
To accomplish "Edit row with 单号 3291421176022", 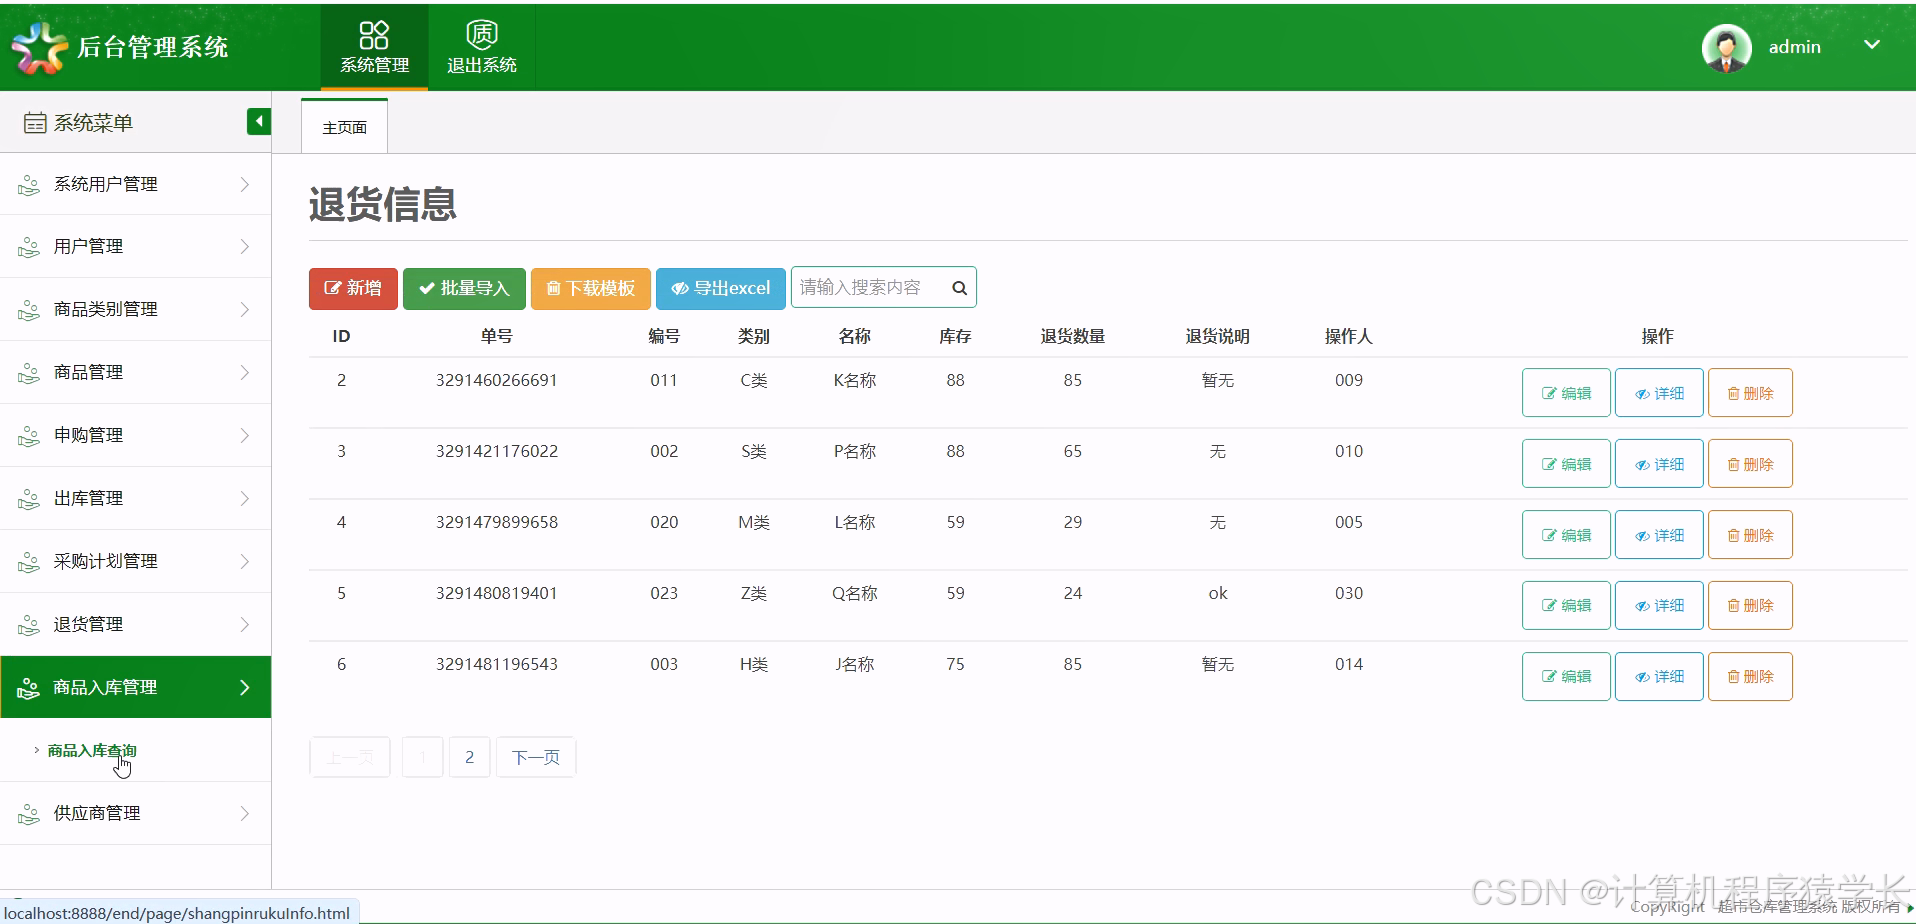I will coord(1566,464).
